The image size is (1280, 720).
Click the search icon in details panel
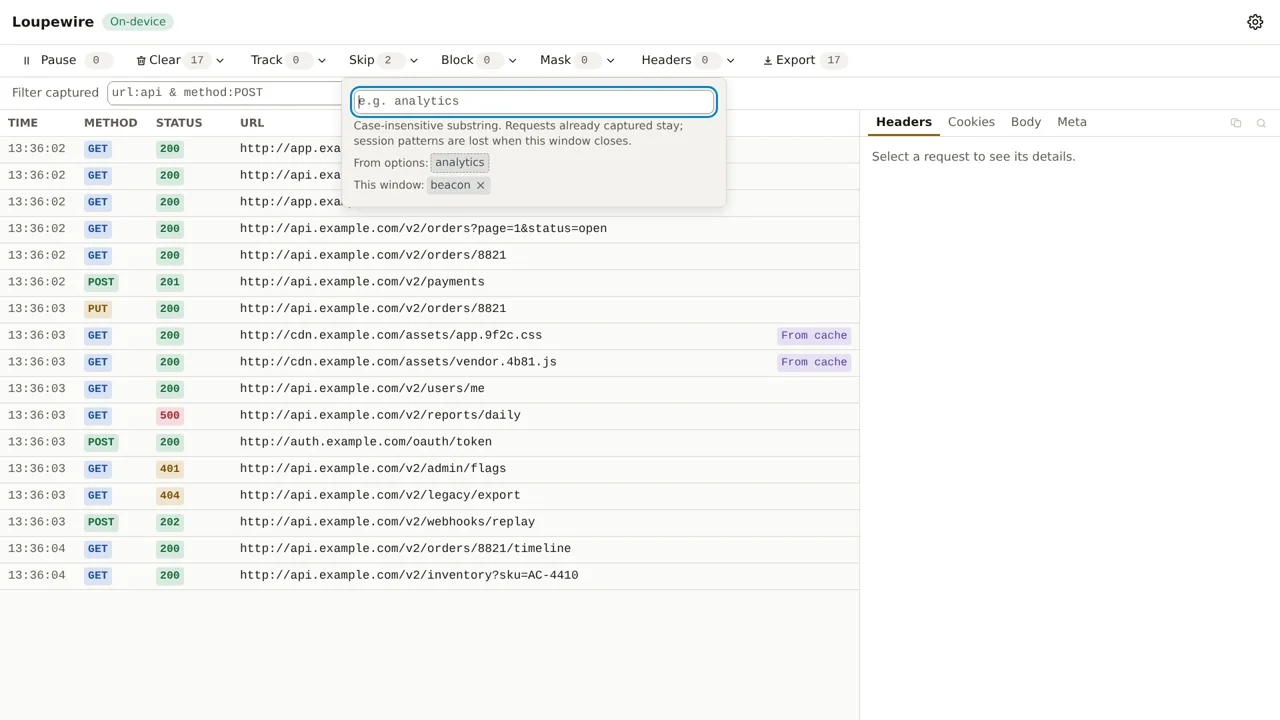tap(1261, 123)
